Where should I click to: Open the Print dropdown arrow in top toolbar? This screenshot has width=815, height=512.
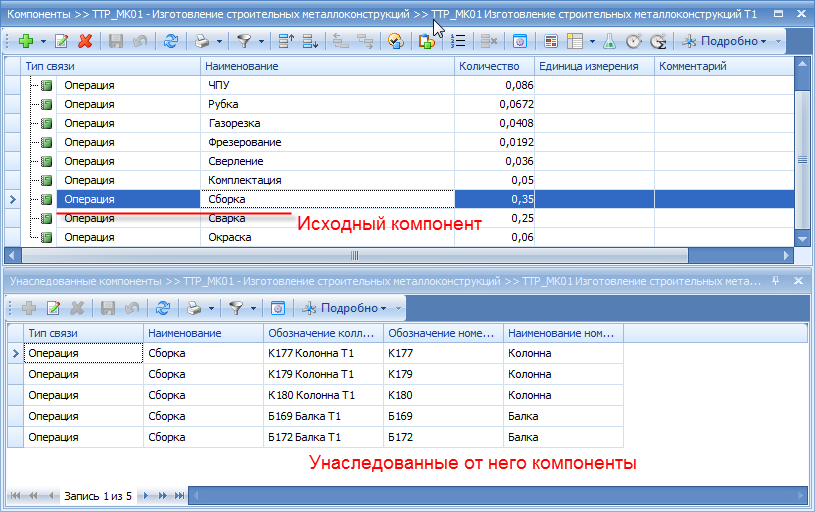(x=219, y=41)
